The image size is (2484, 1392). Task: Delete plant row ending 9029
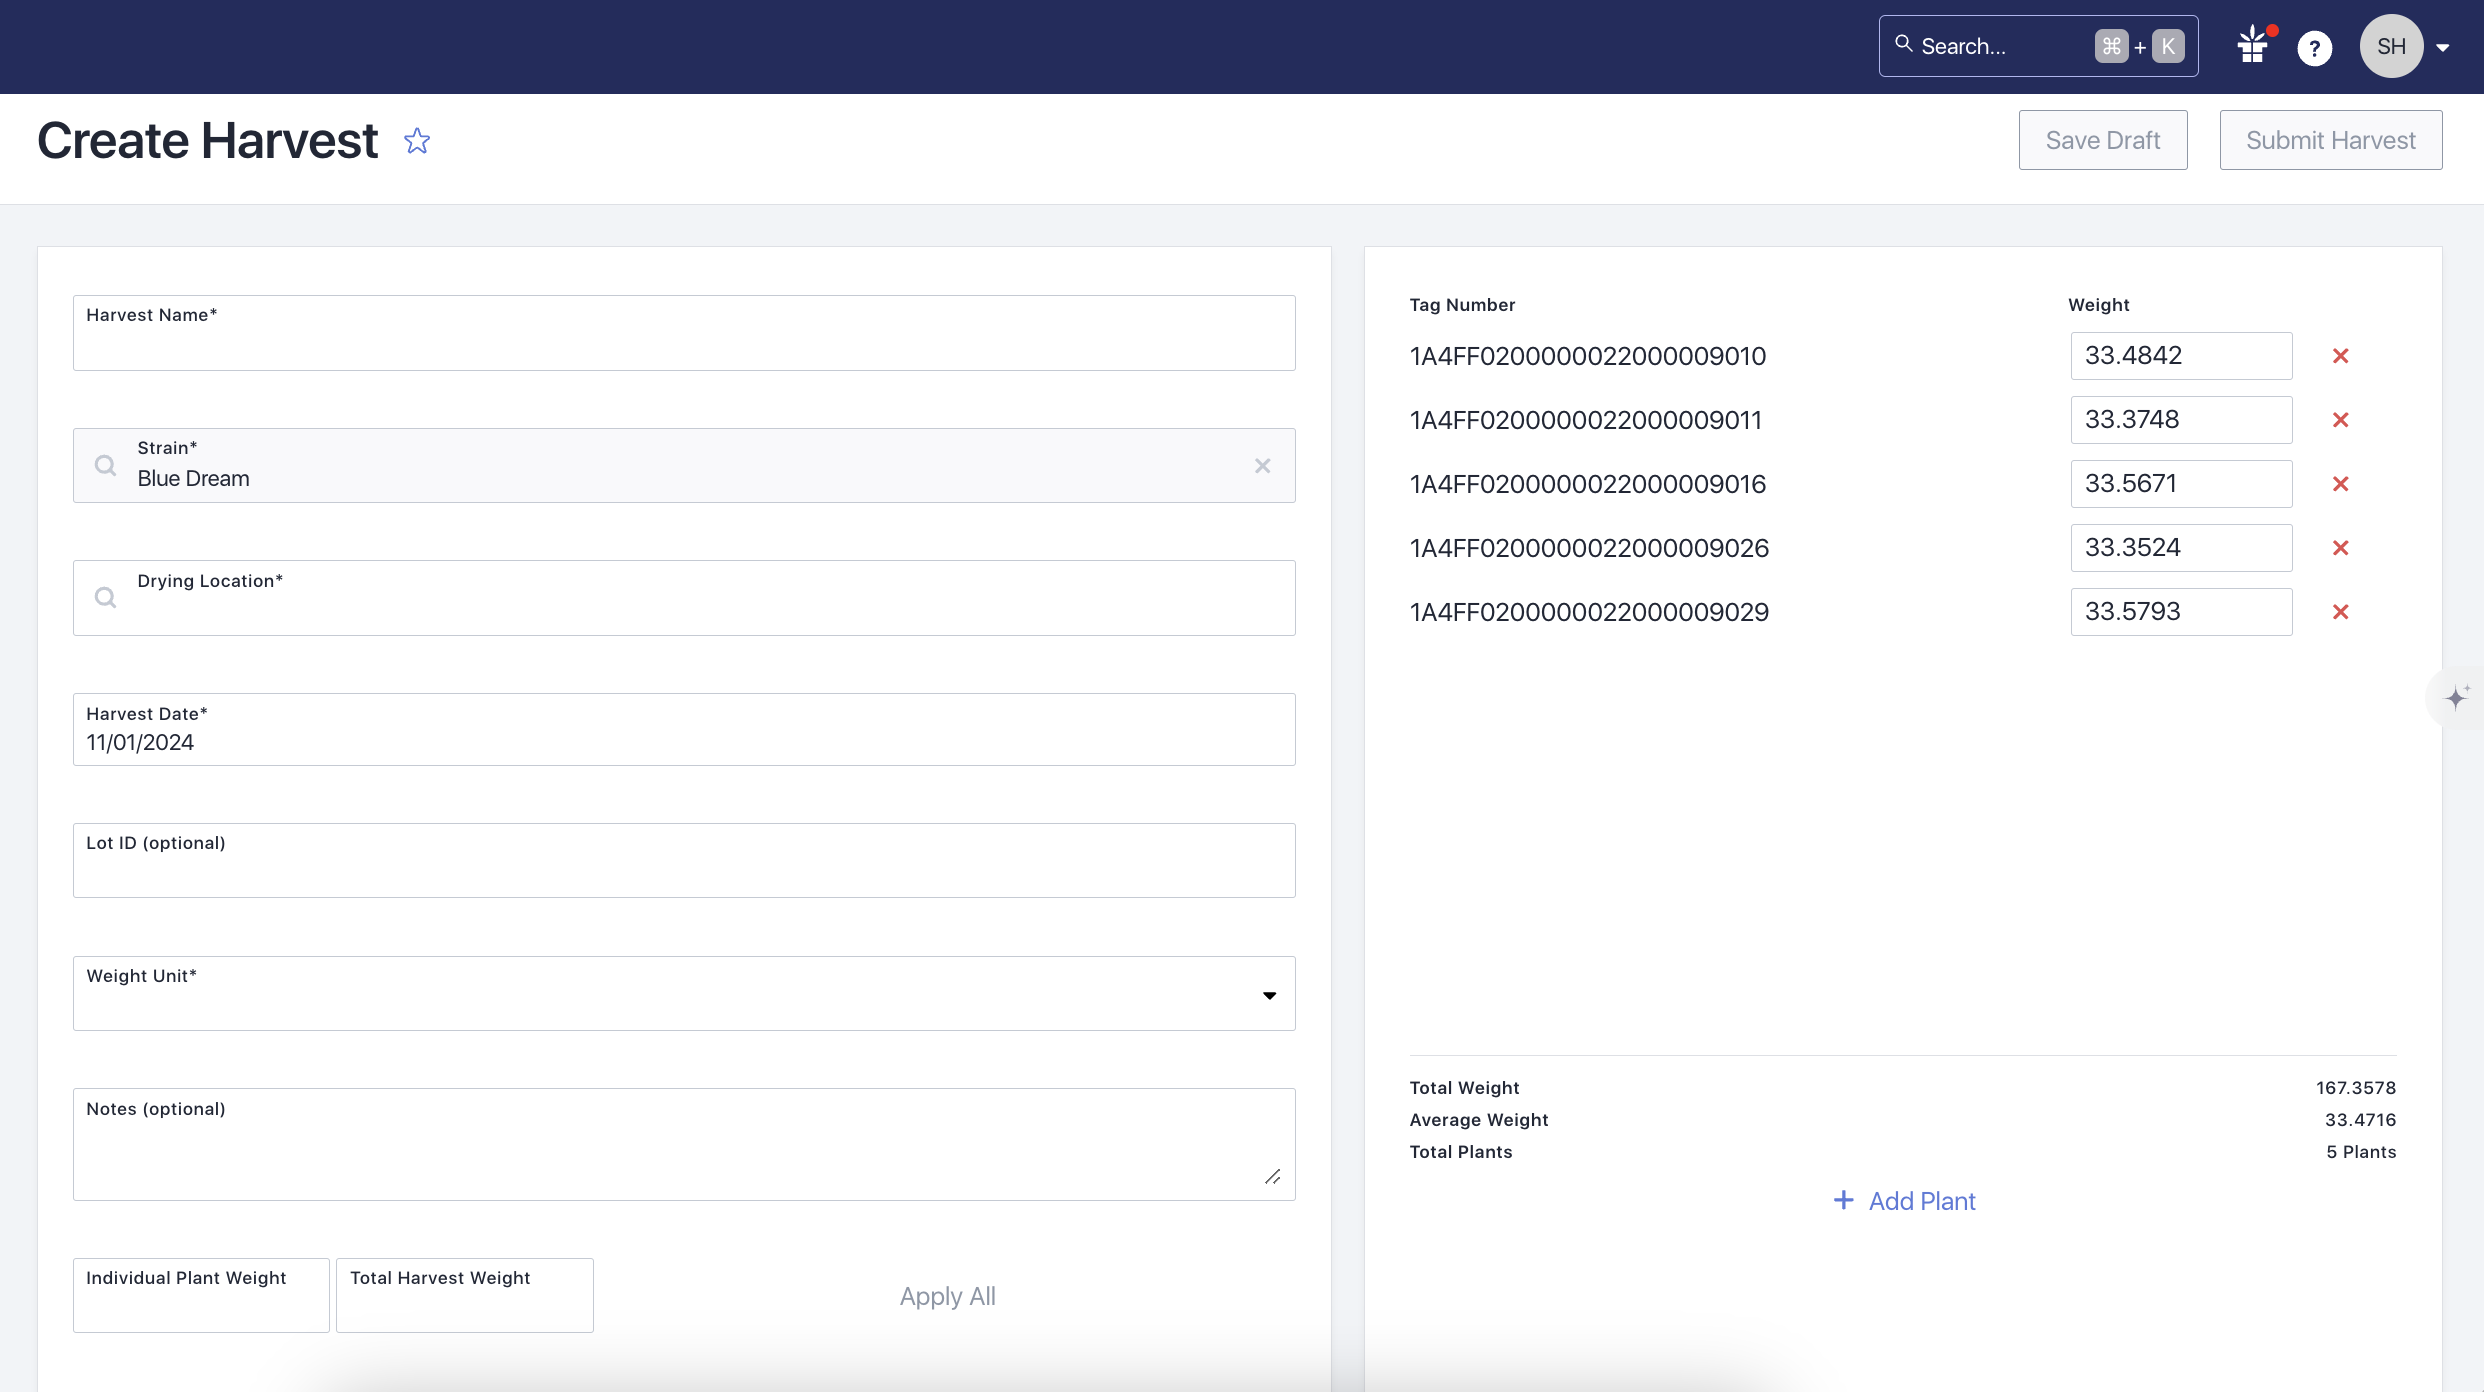tap(2340, 612)
